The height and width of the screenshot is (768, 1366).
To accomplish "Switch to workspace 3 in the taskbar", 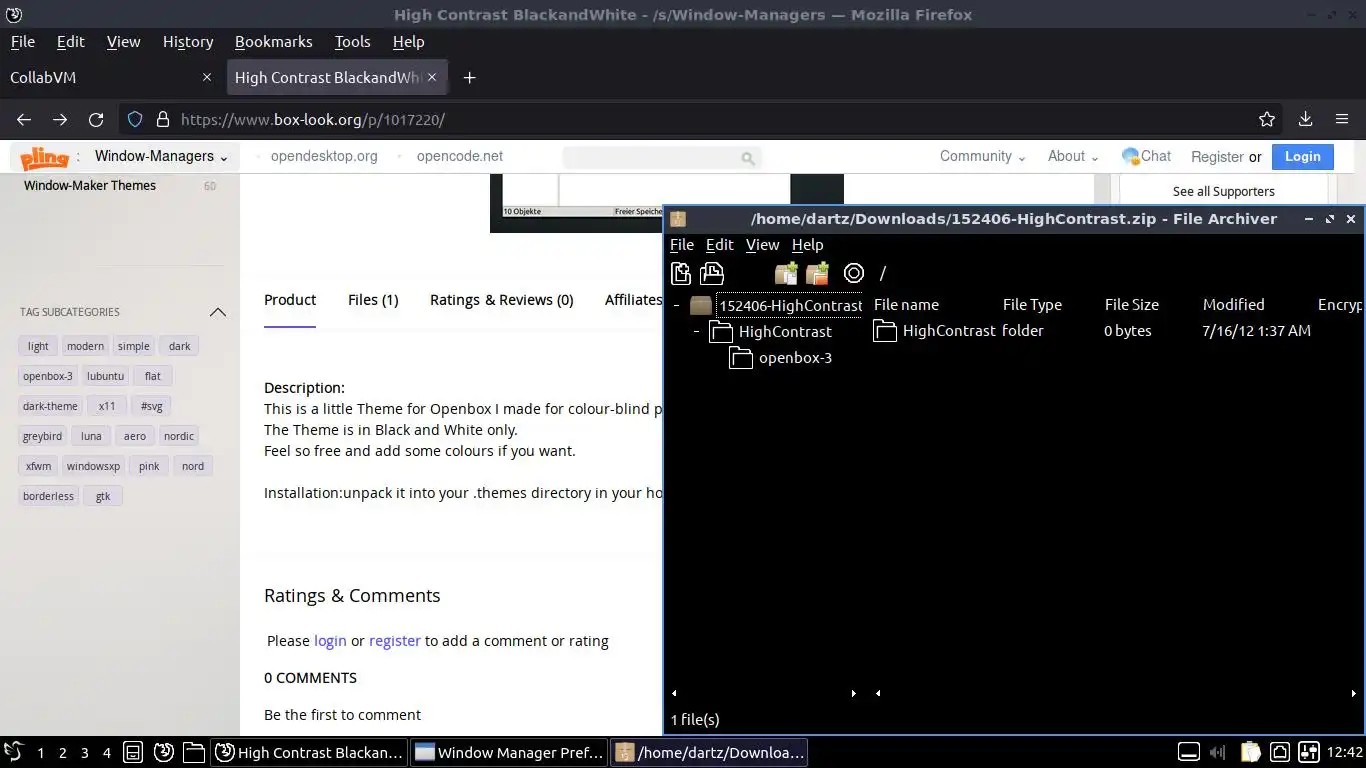I will coord(84,753).
